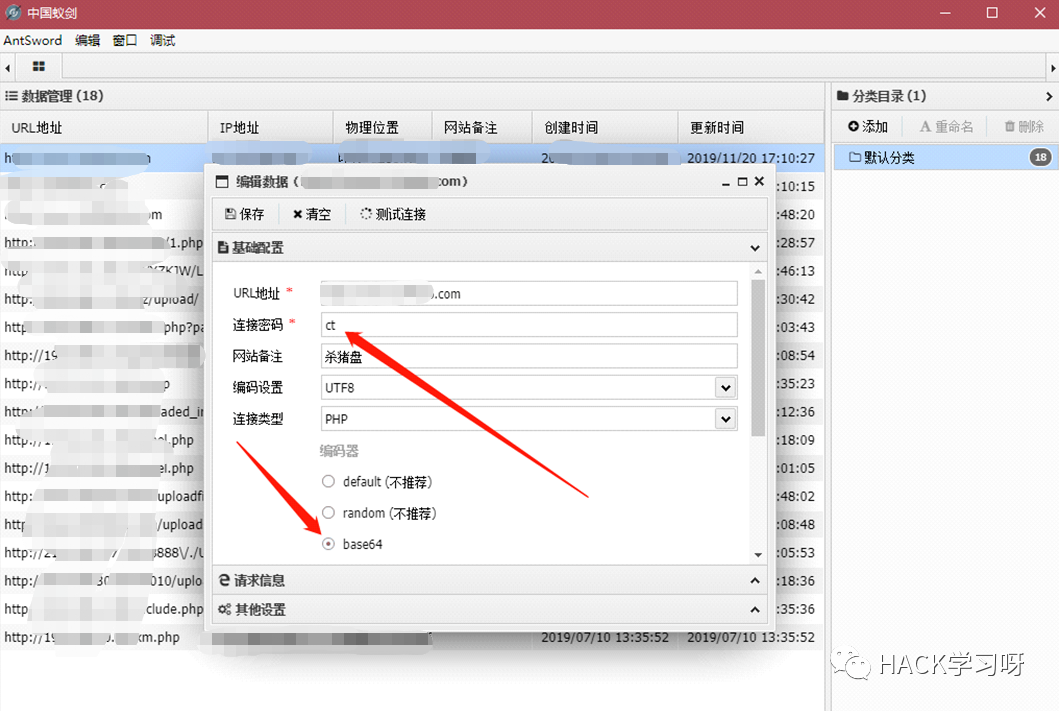Click the dialog scrollbar down arrow
The height and width of the screenshot is (711, 1059).
[758, 555]
